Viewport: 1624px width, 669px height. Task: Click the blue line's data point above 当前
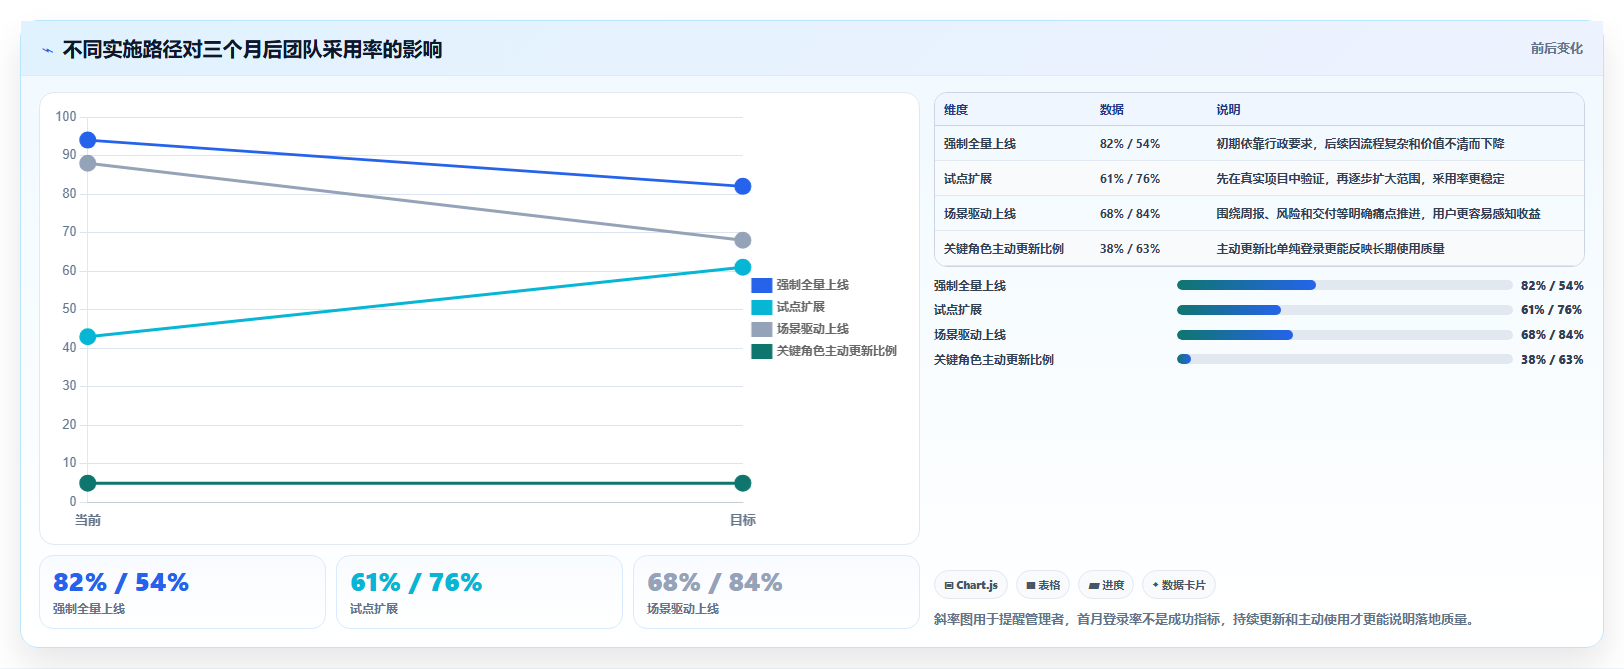88,140
